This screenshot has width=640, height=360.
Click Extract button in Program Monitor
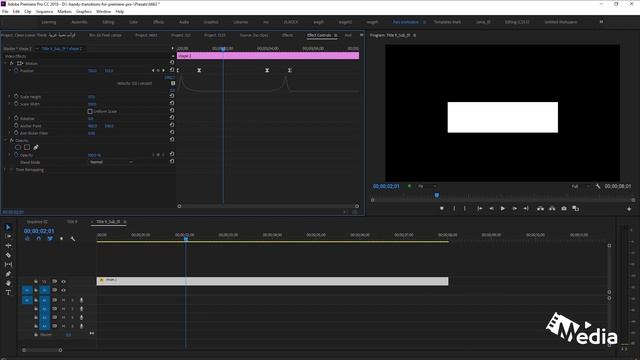pos(552,209)
